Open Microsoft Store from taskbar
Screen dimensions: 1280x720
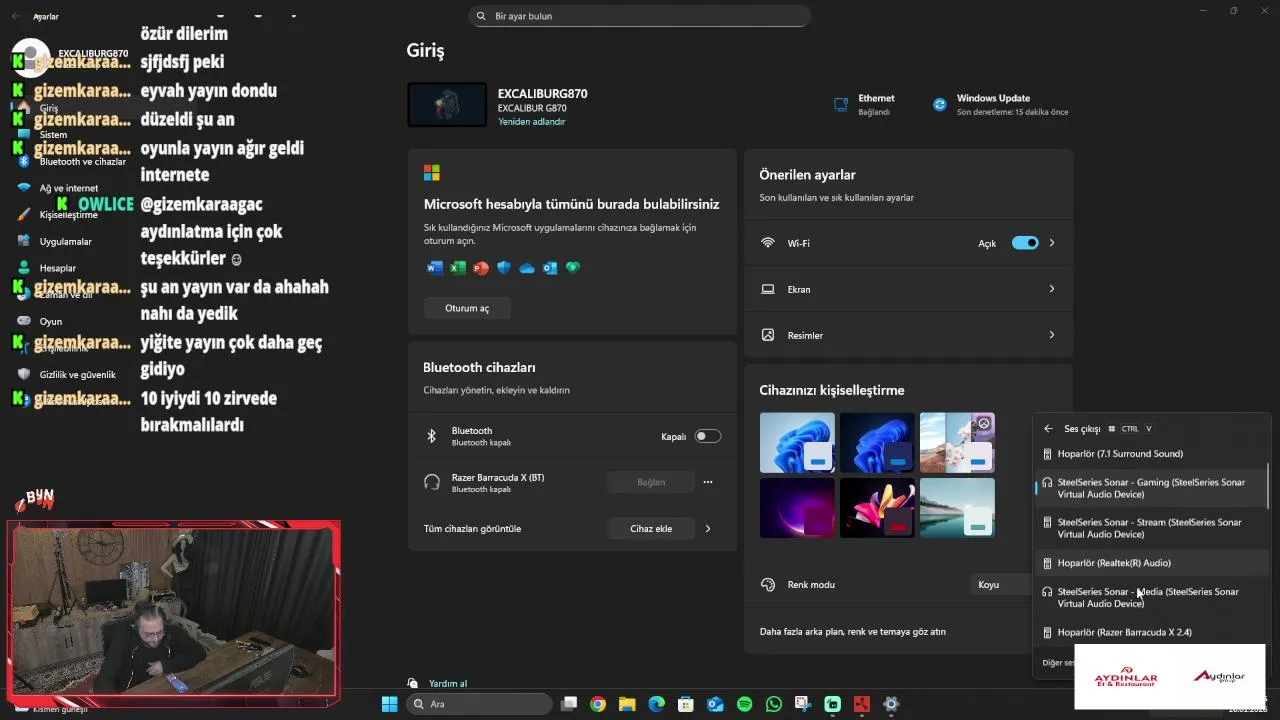686,704
